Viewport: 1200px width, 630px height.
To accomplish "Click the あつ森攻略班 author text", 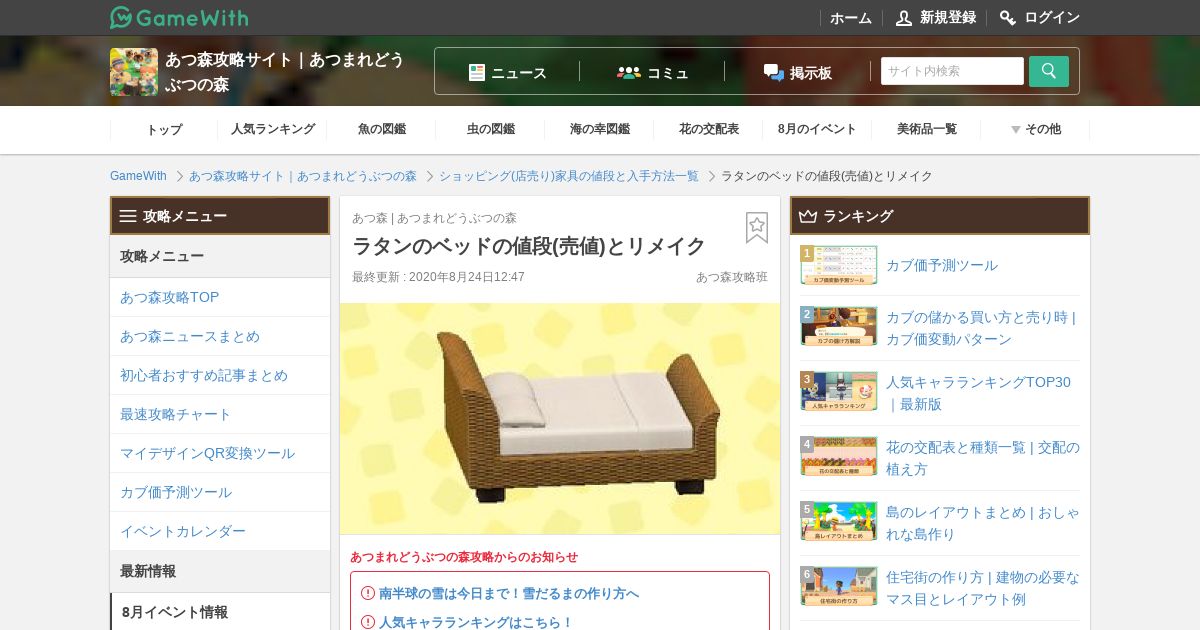I will point(732,277).
